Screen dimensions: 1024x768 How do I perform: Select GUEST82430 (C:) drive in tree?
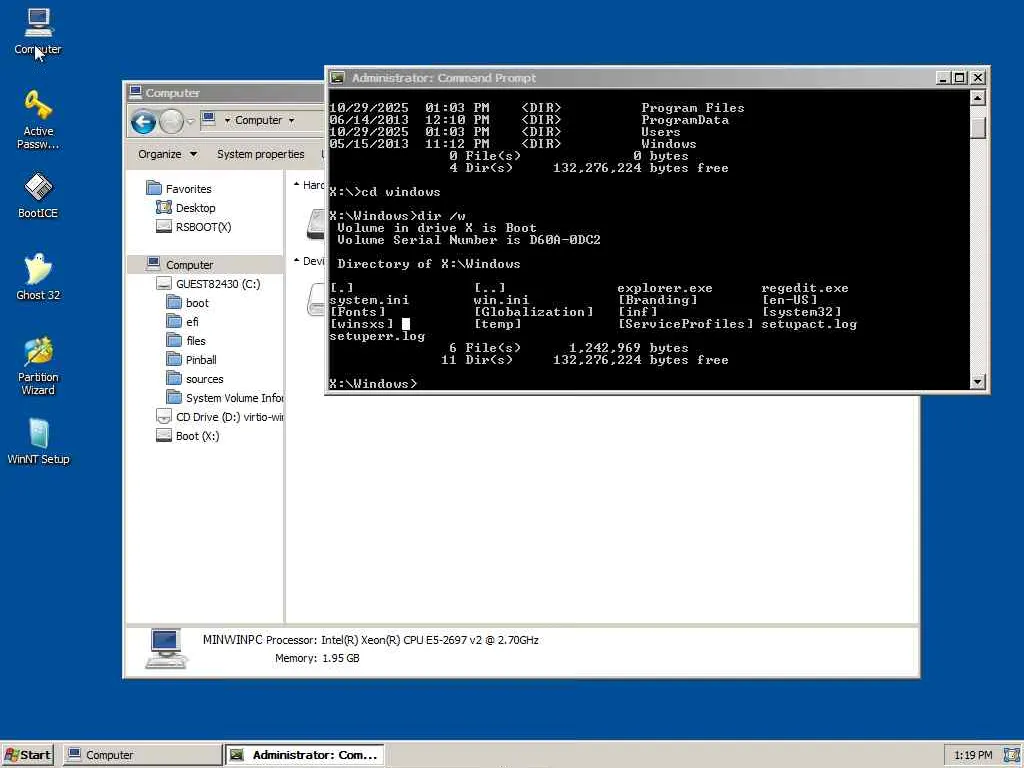[x=208, y=283]
